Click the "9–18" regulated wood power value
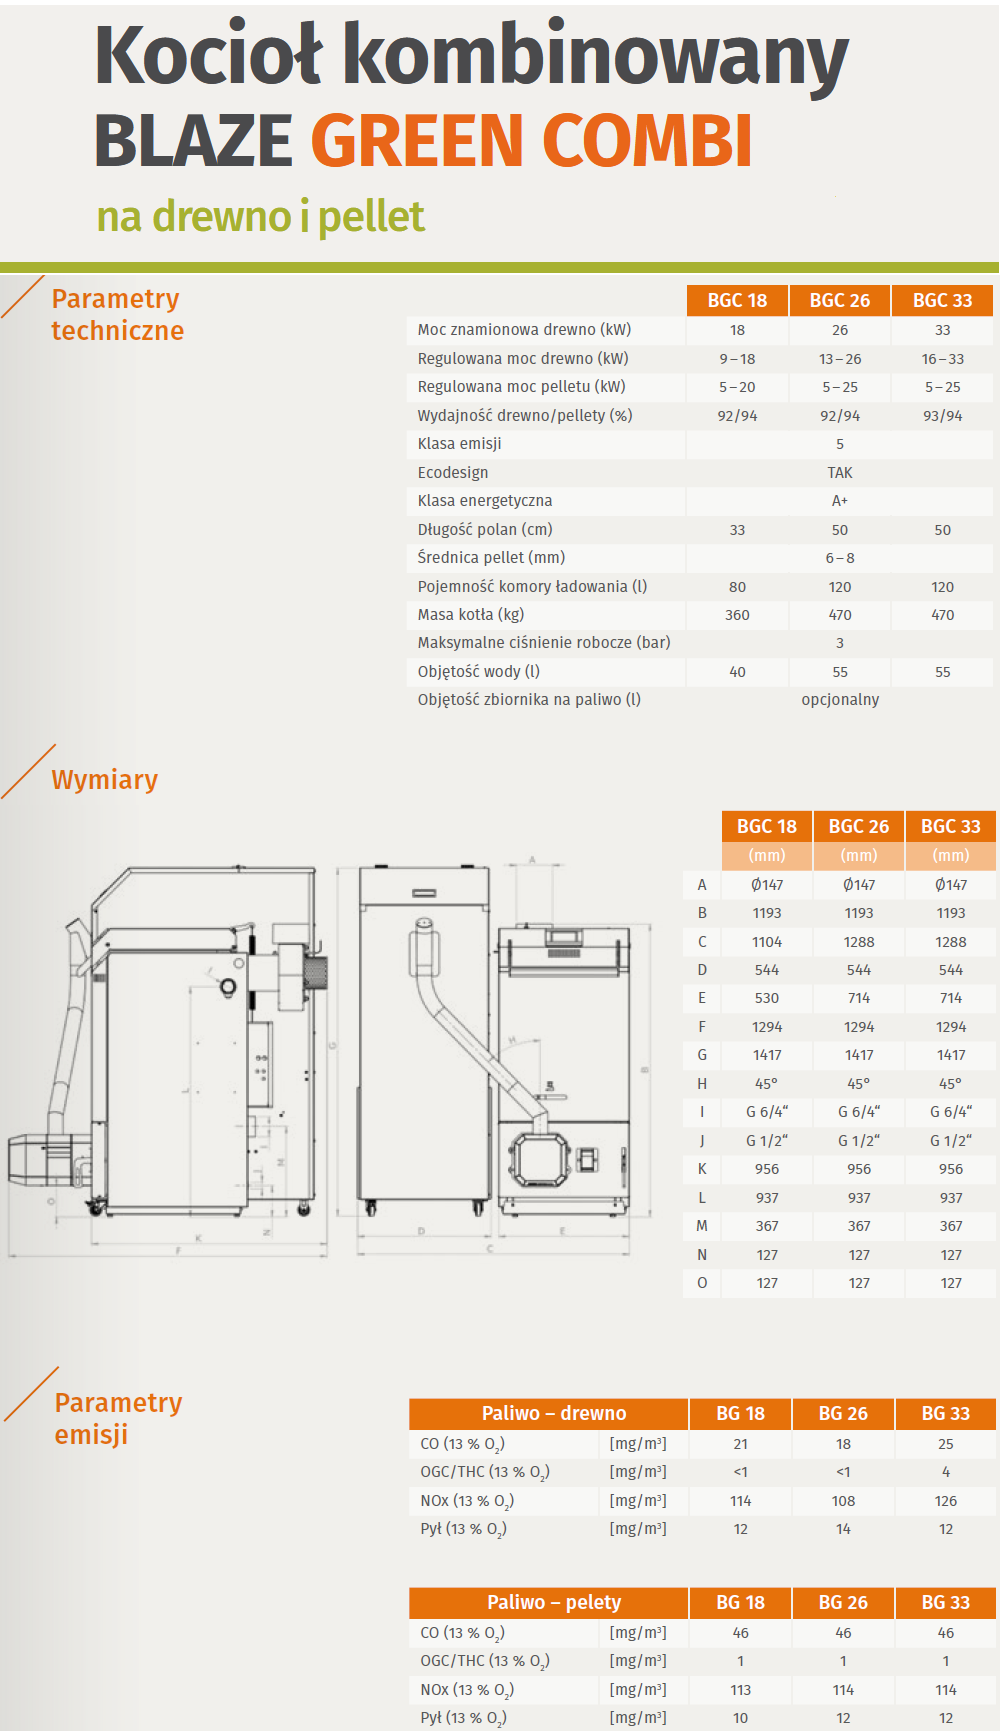 pyautogui.click(x=737, y=359)
